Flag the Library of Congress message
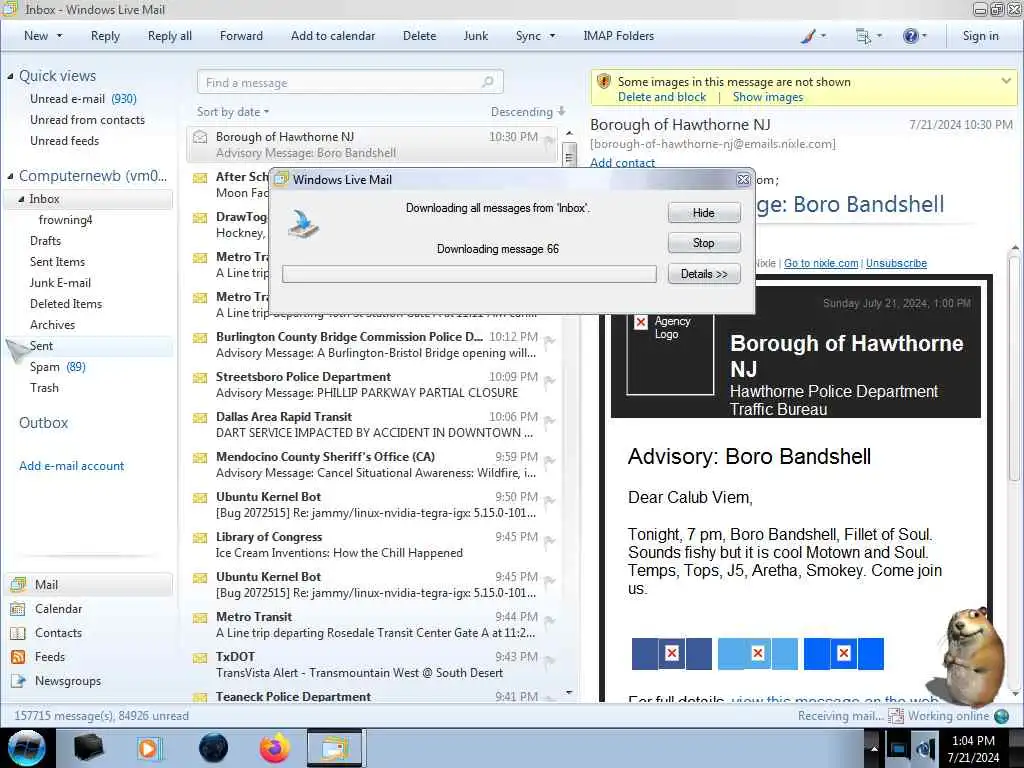Viewport: 1024px width, 768px height. click(549, 541)
